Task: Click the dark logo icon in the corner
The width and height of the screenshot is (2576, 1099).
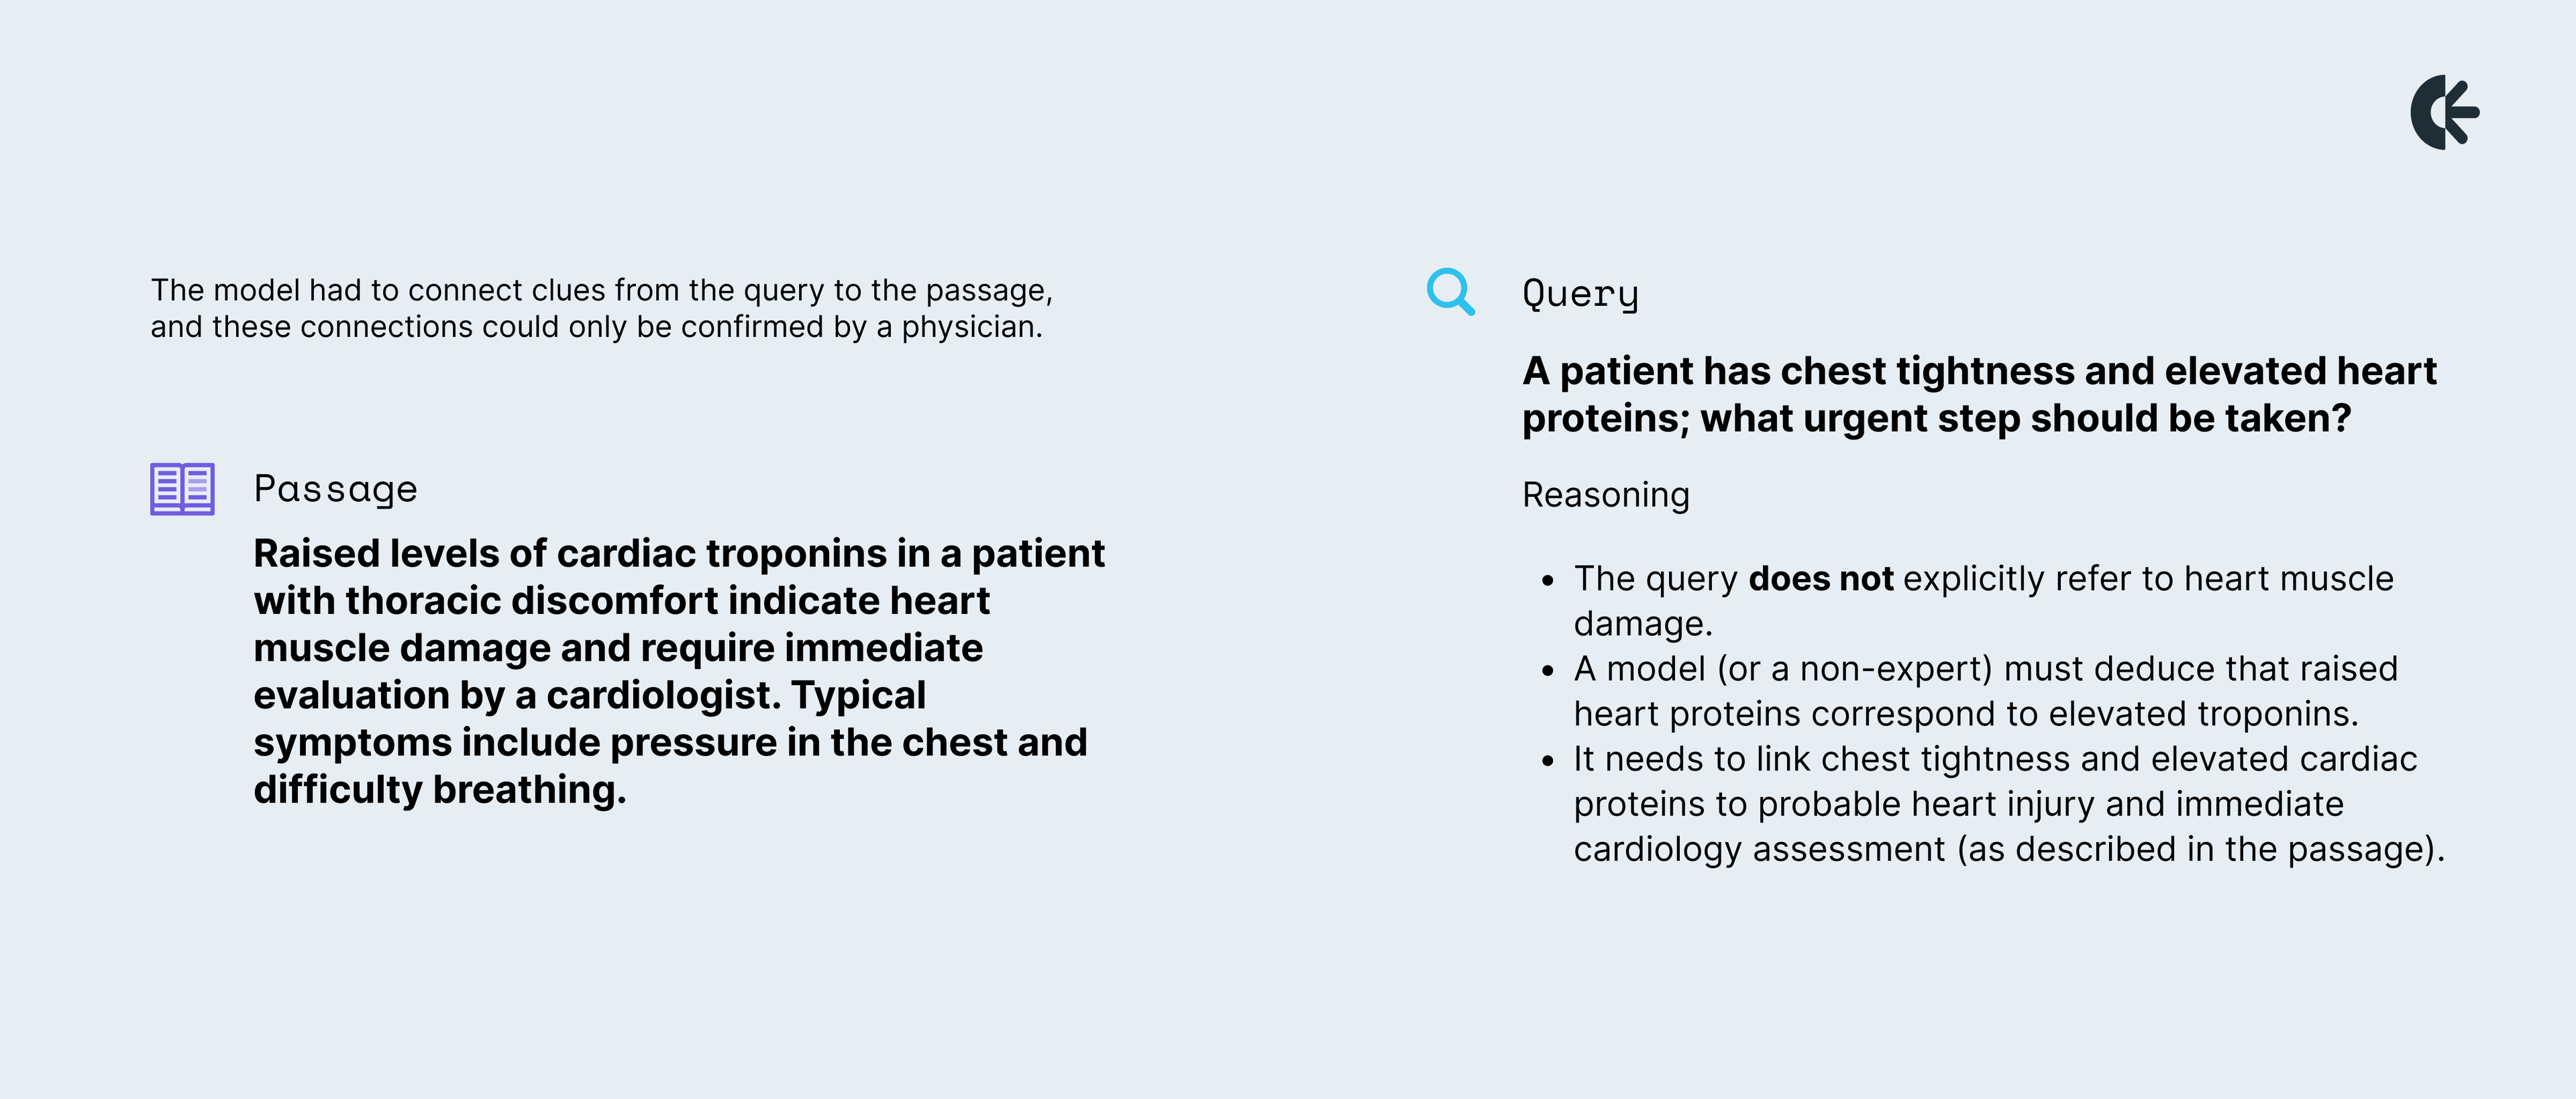Action: [x=2443, y=112]
